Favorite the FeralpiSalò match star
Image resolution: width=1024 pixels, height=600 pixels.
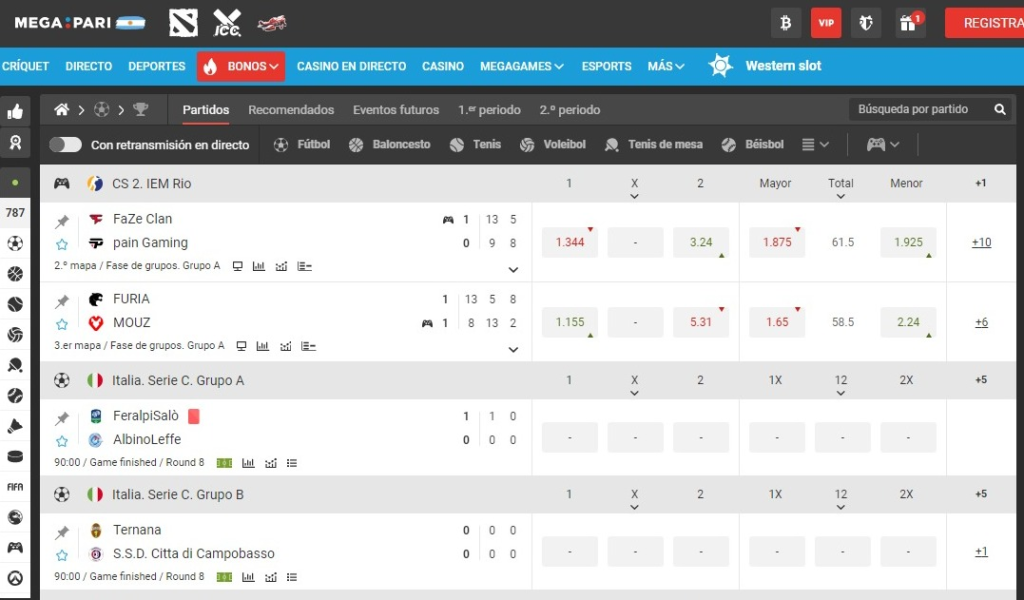coord(62,441)
